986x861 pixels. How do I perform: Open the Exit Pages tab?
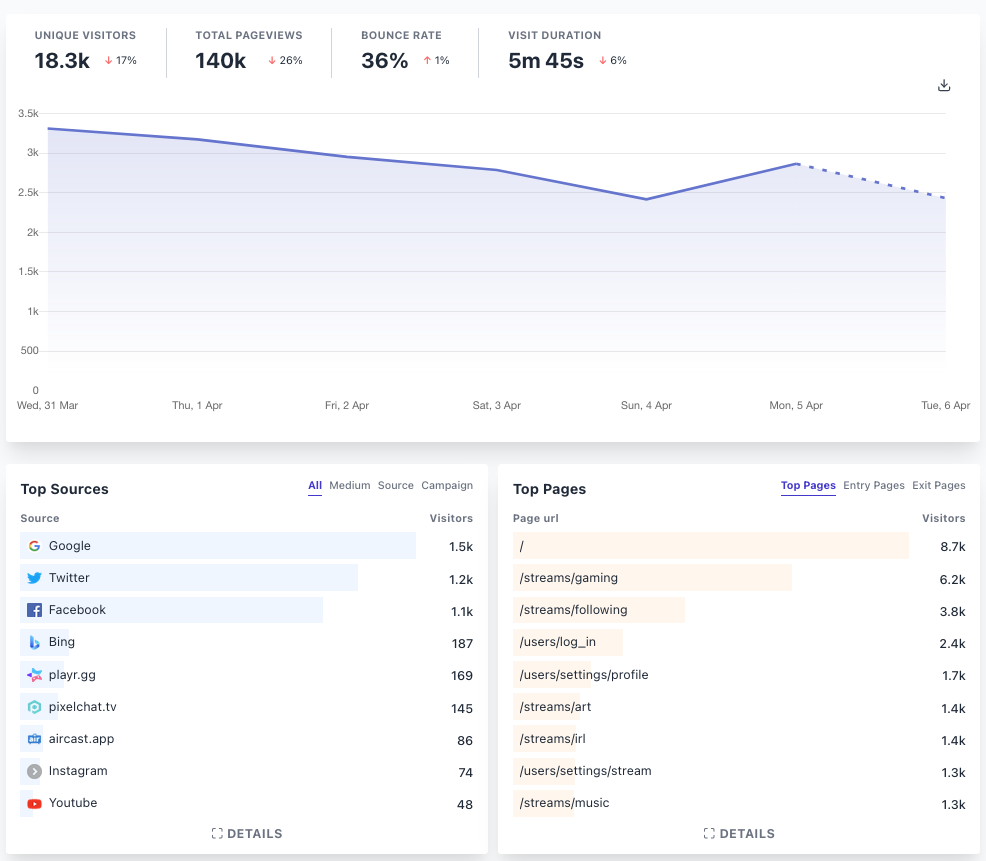[x=938, y=486]
